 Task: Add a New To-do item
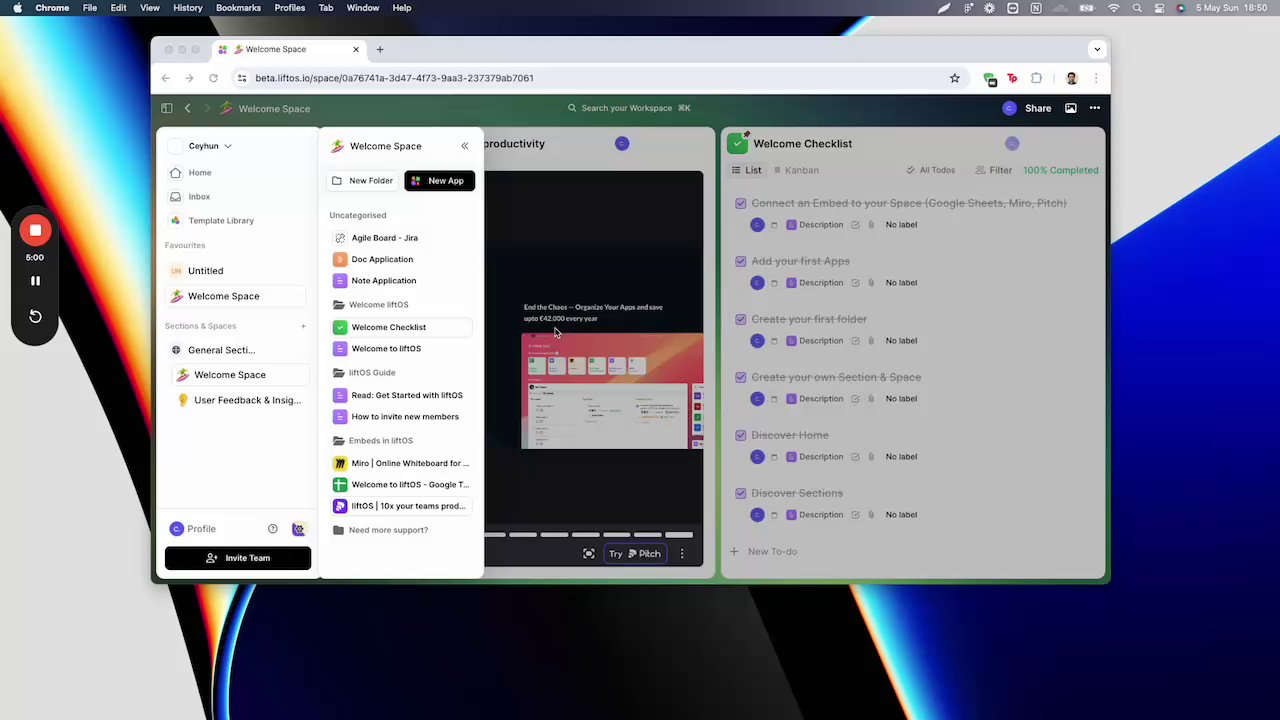click(764, 552)
